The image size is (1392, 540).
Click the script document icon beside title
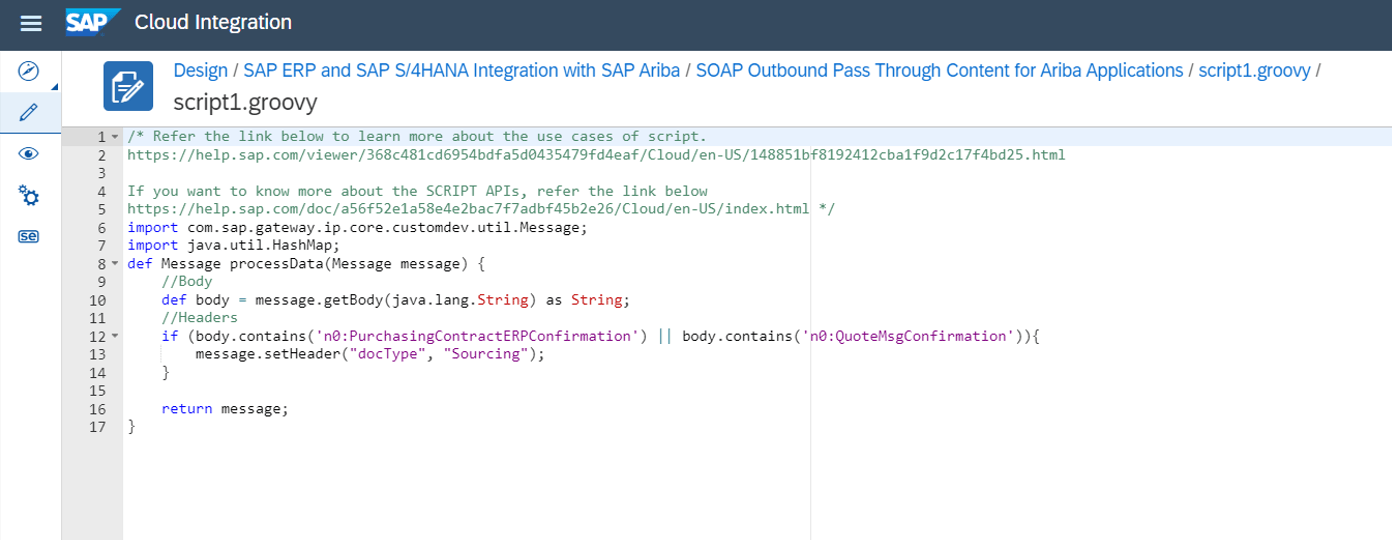point(128,86)
